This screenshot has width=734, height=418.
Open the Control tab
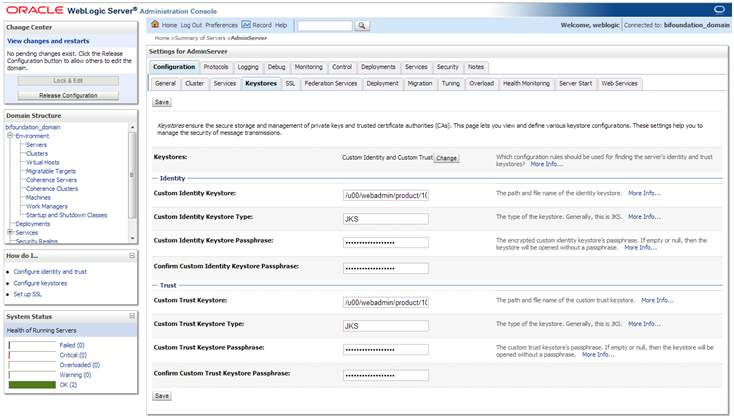(342, 67)
